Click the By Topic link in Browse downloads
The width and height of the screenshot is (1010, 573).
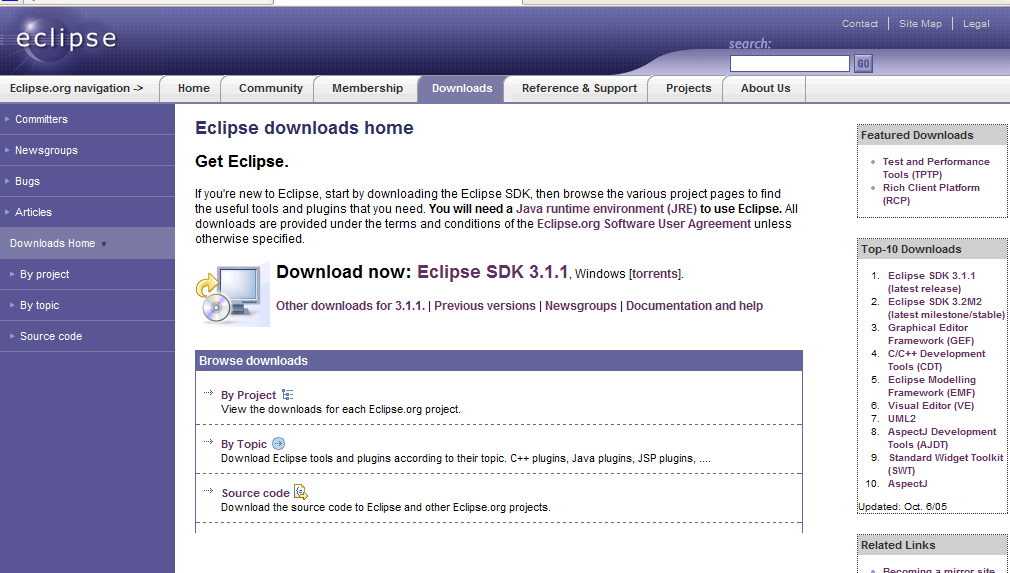(x=243, y=444)
